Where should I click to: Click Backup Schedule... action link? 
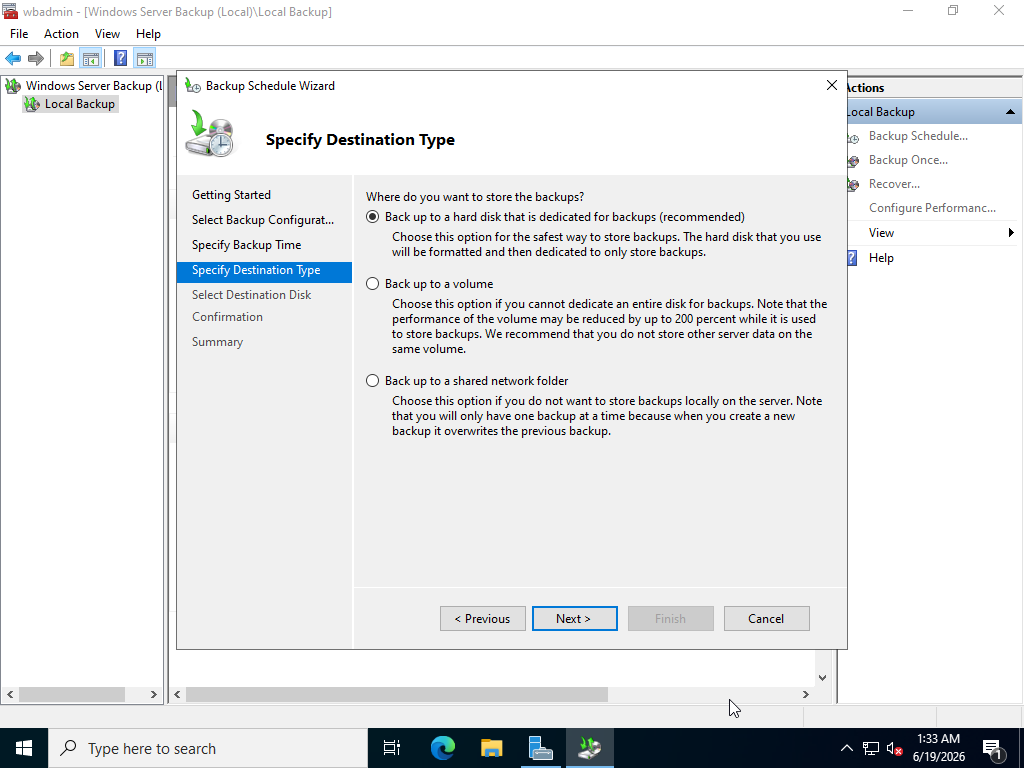click(918, 136)
